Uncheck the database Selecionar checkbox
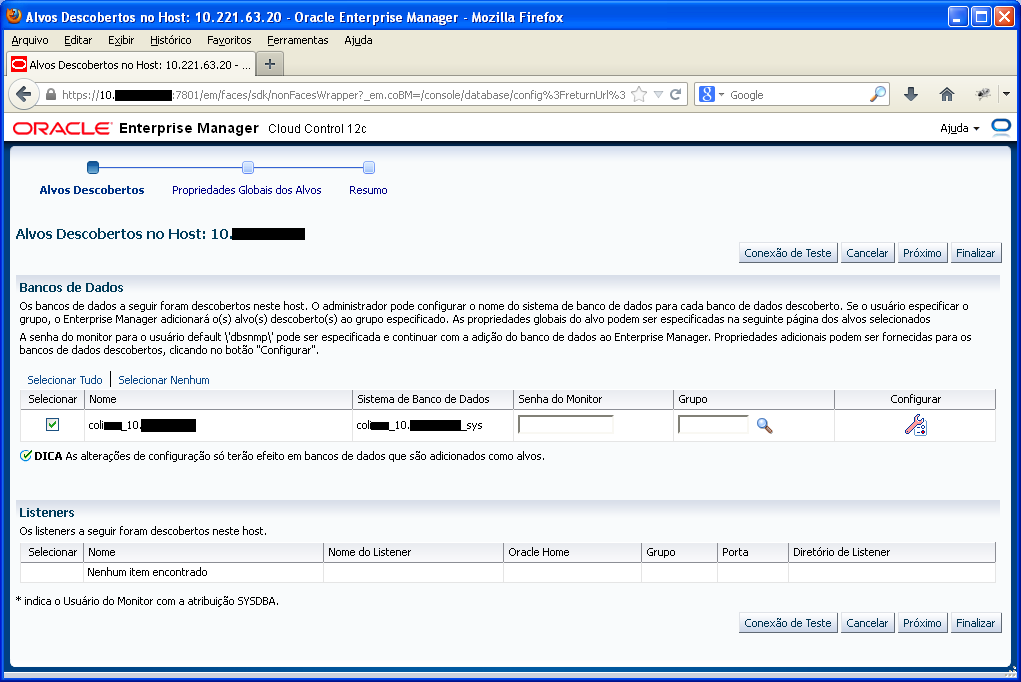 52,425
